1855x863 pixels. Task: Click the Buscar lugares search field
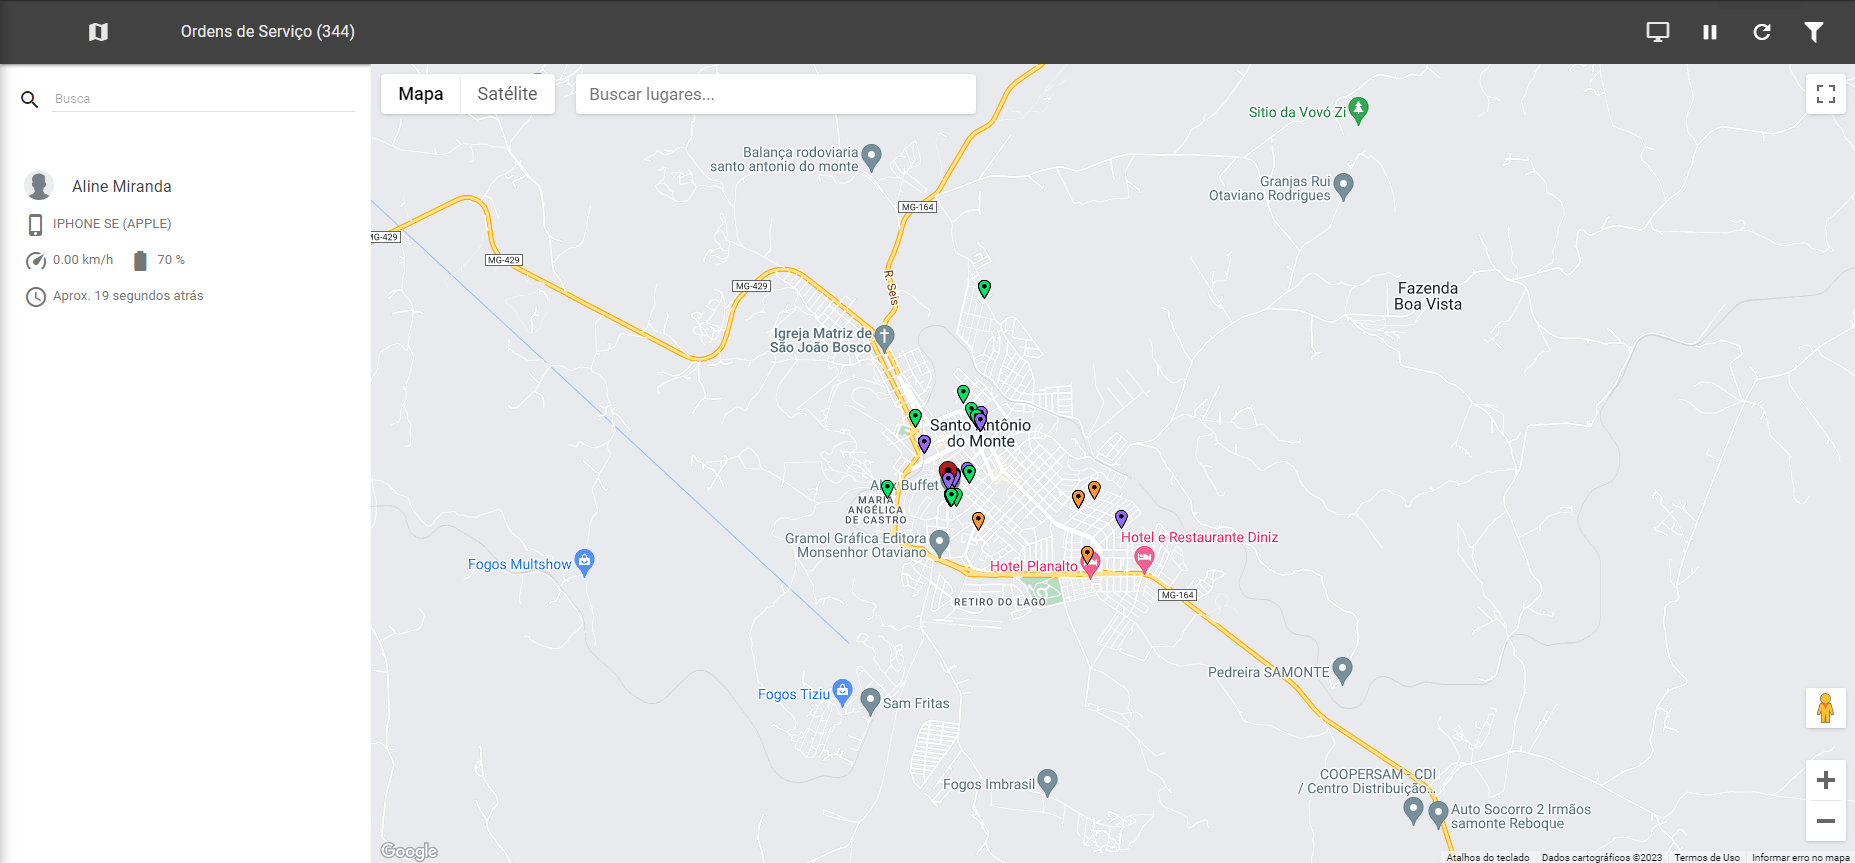[775, 94]
